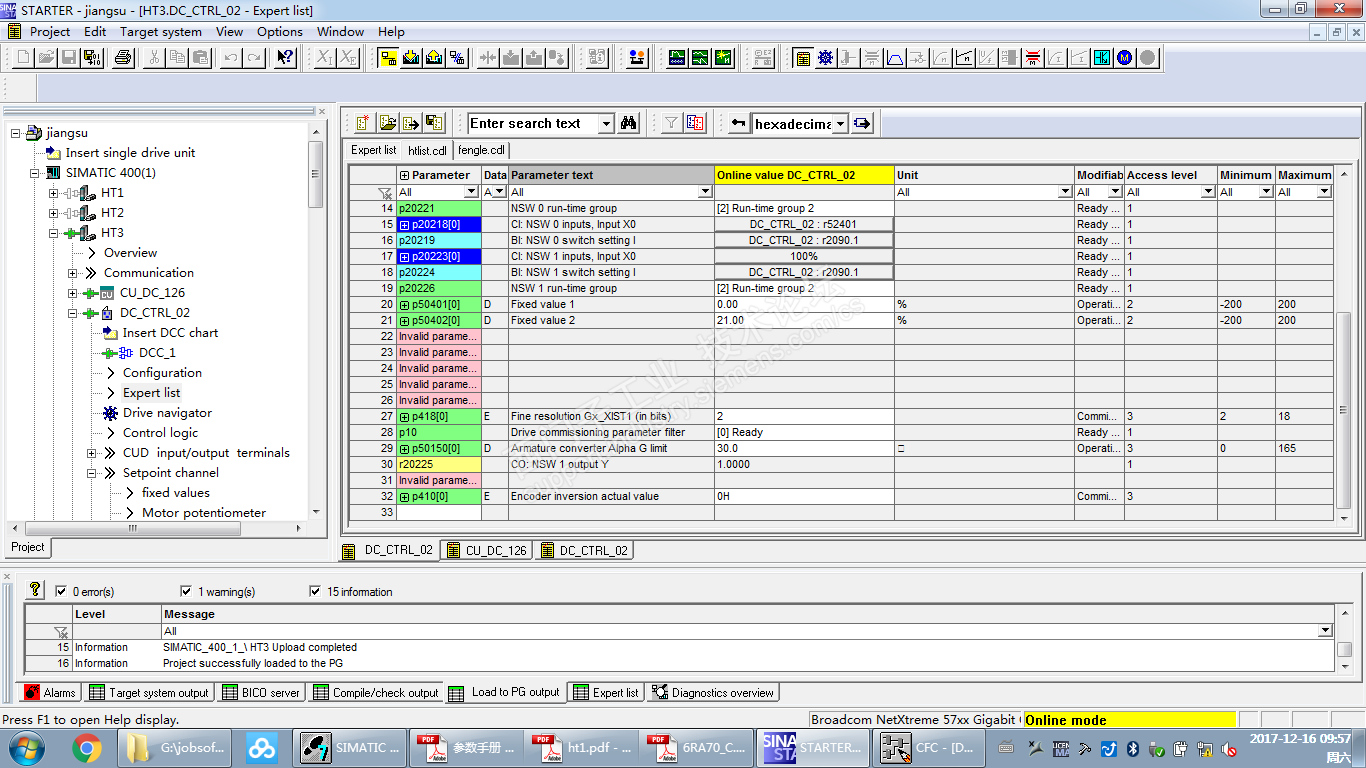Click the ramp-function generator trapezoid icon
This screenshot has width=1366, height=768.
click(x=894, y=58)
